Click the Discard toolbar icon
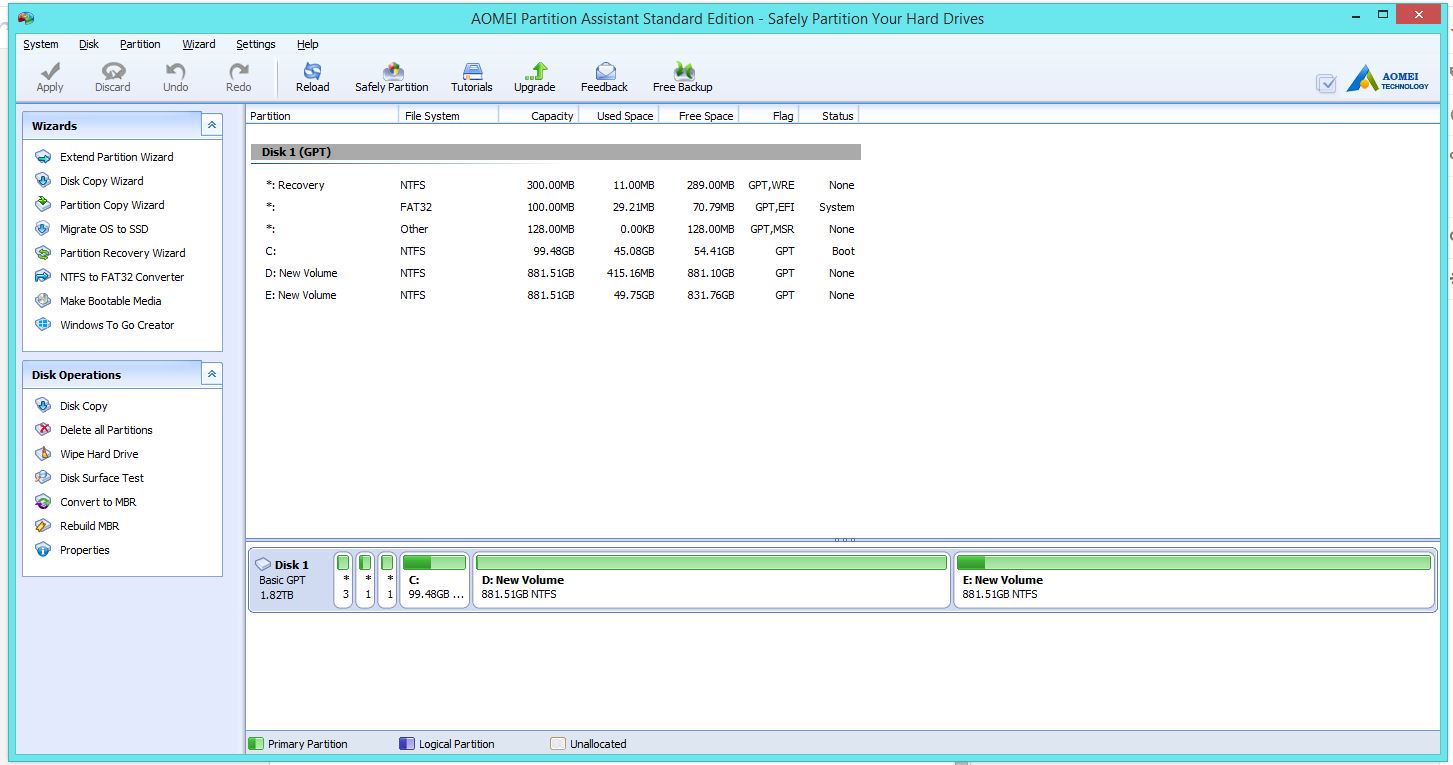Viewport: 1453px width, 765px height. tap(113, 72)
